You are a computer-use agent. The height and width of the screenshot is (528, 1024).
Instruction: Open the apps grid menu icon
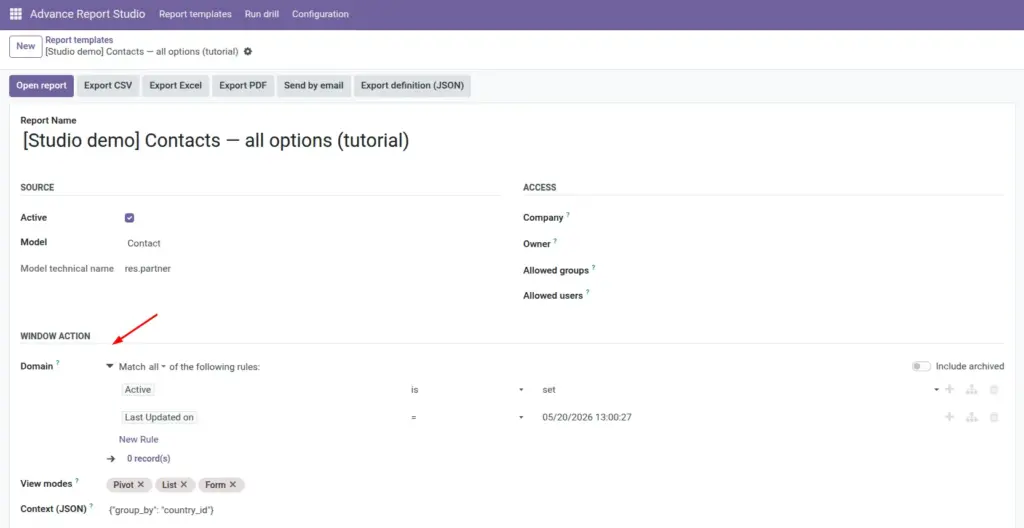16,14
